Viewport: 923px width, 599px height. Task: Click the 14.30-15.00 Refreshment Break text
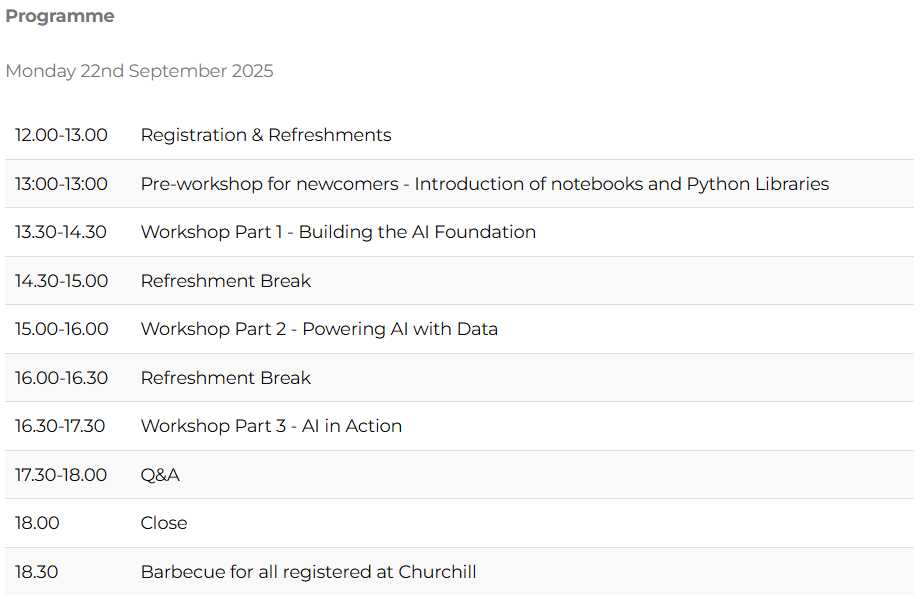[x=225, y=281]
